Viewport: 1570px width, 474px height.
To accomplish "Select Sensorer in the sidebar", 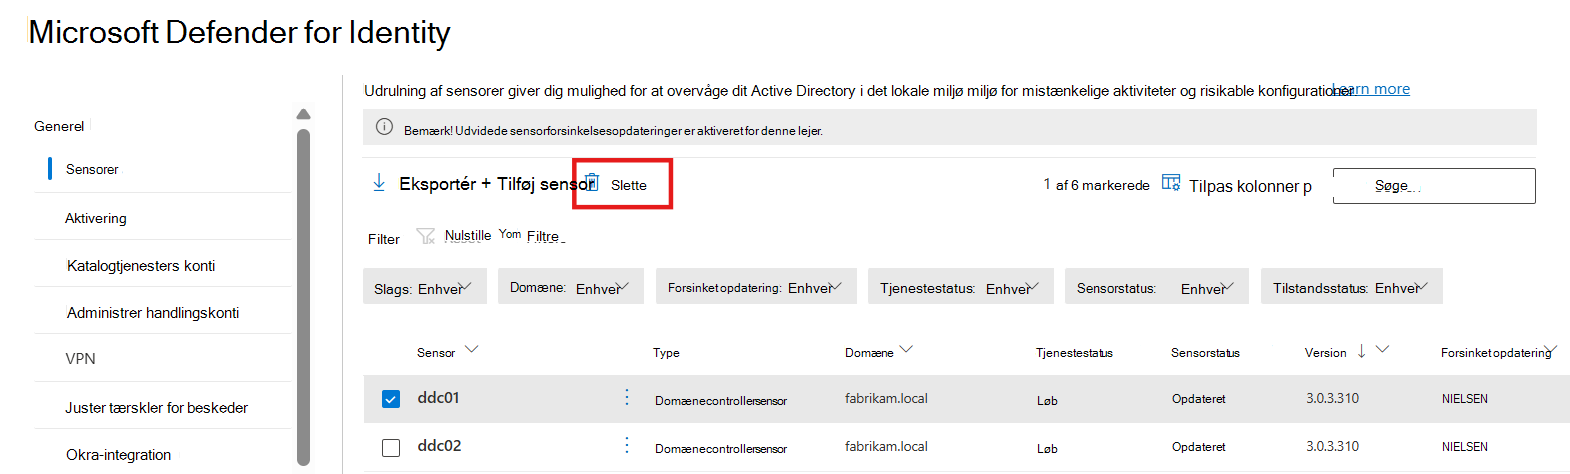I will pyautogui.click(x=92, y=169).
